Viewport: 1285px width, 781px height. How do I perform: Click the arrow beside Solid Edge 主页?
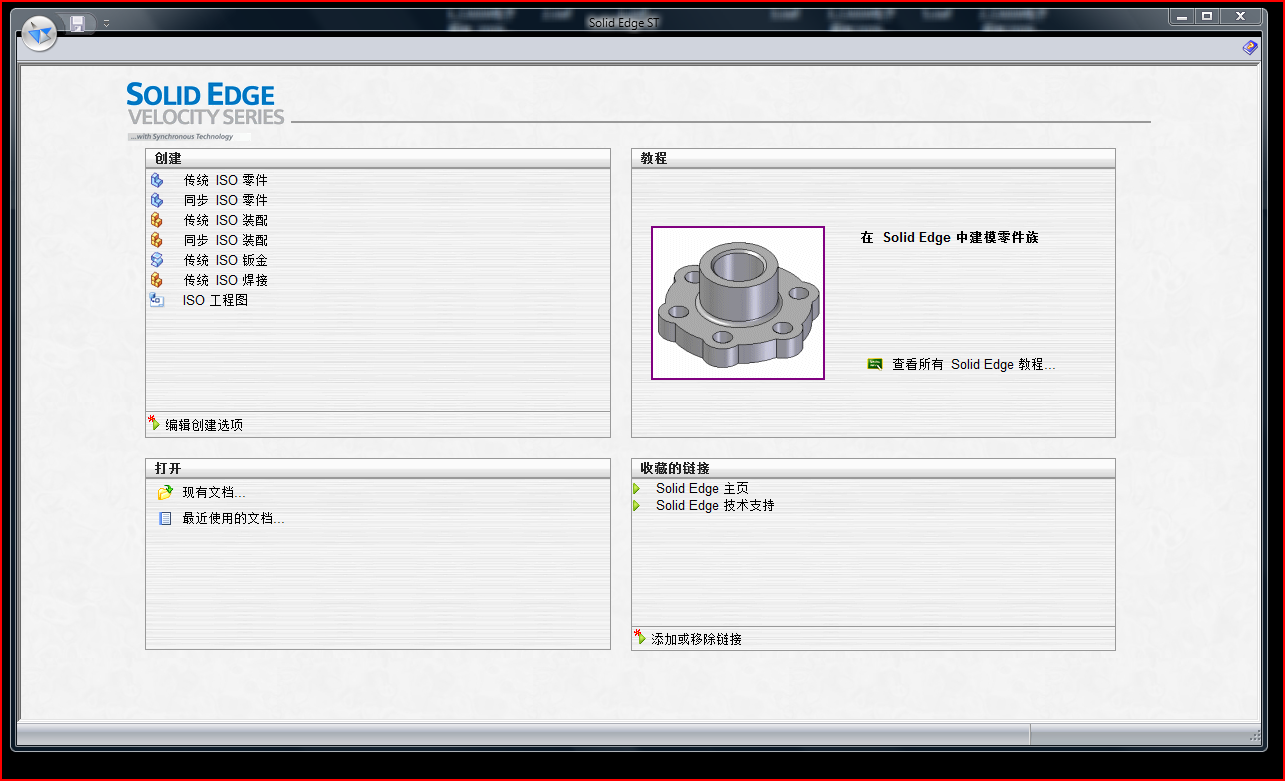tap(637, 489)
